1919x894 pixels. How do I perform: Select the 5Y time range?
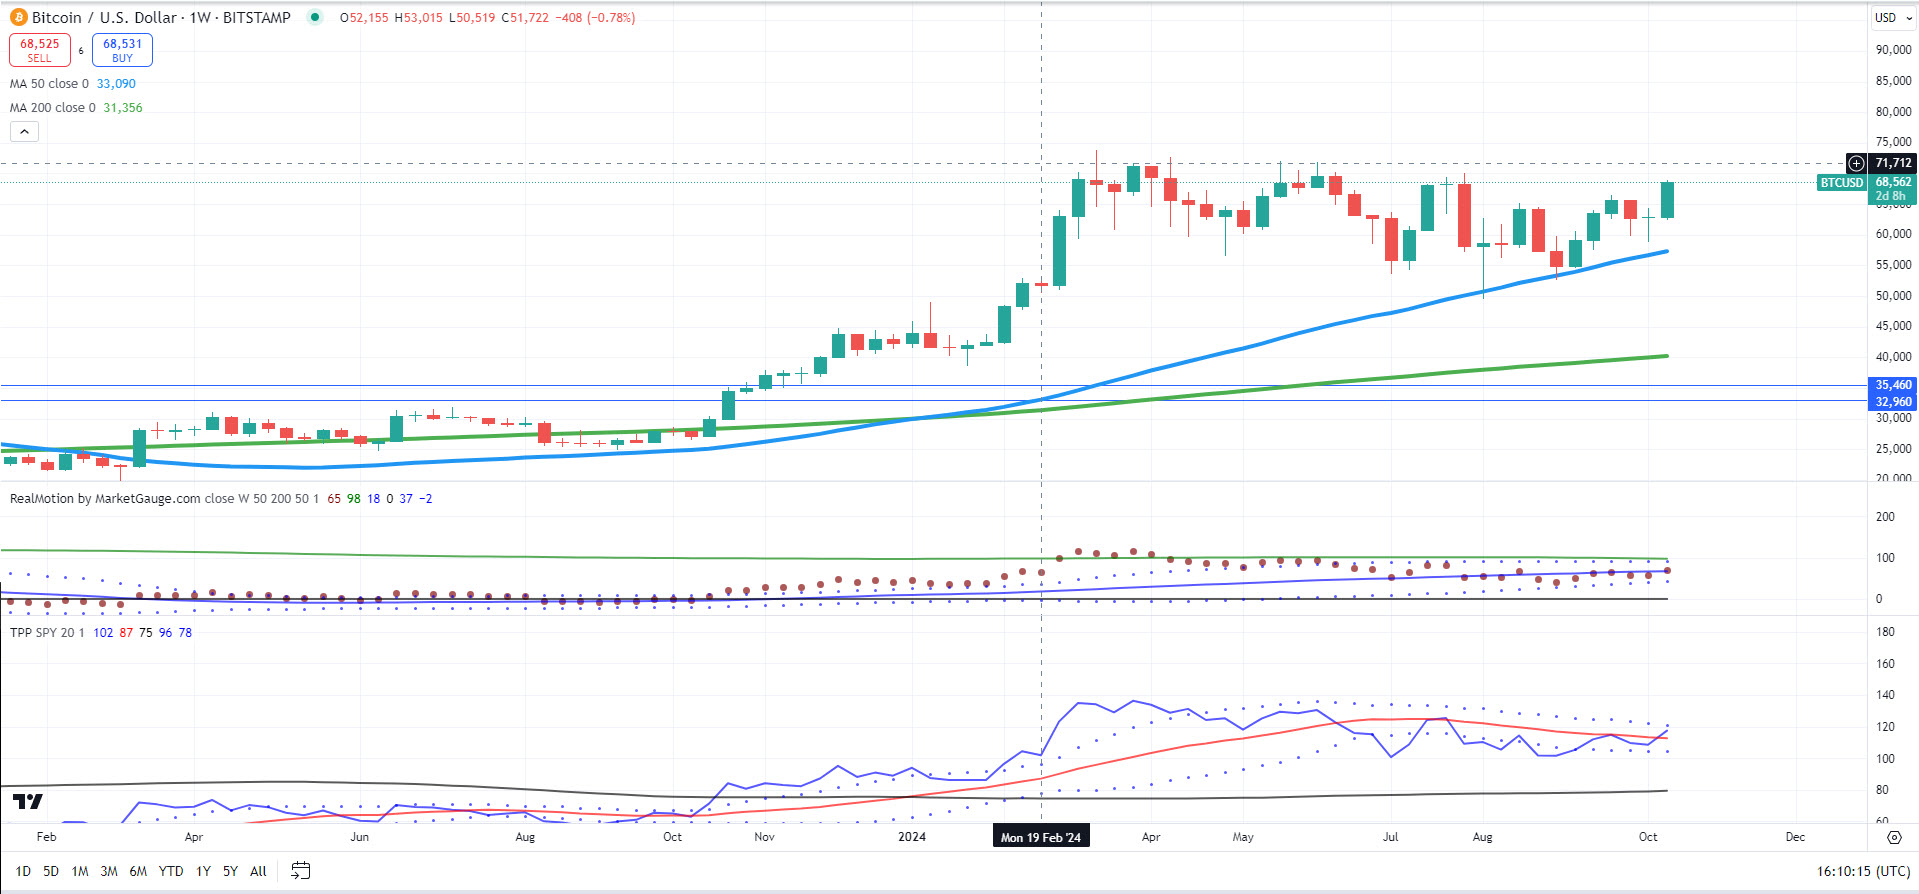[230, 871]
